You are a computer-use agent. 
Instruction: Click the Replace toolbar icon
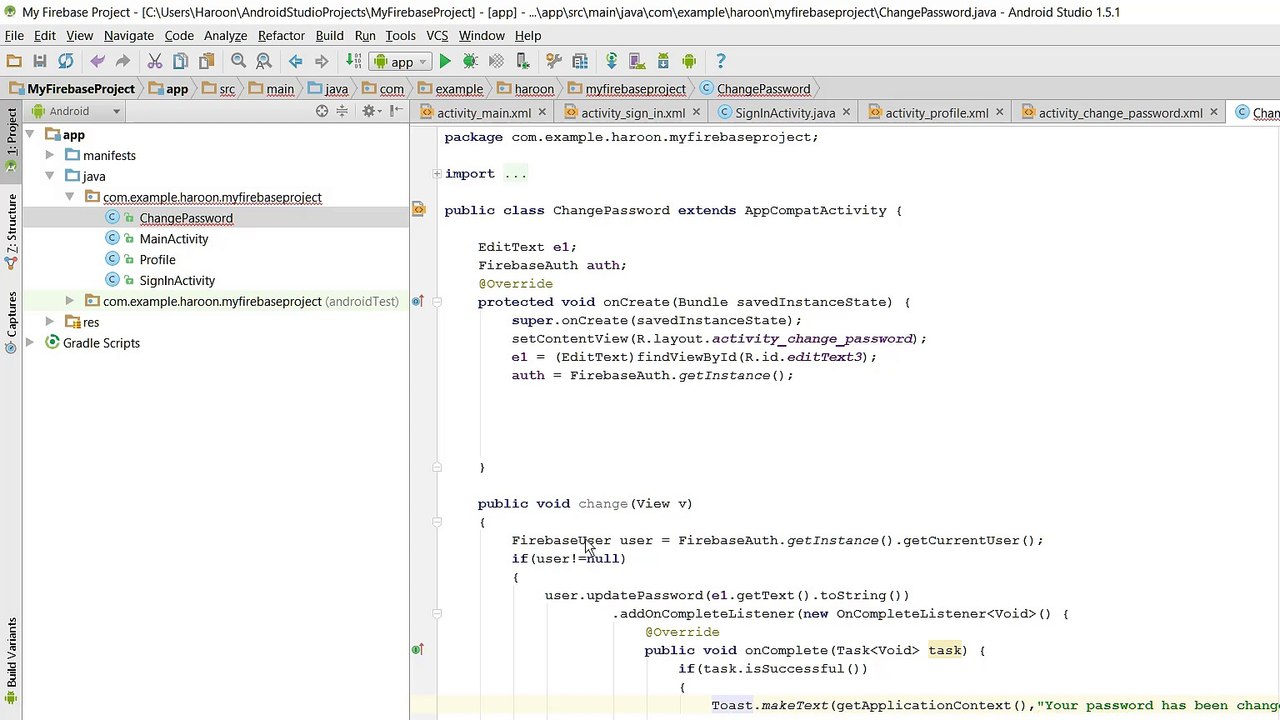click(264, 62)
